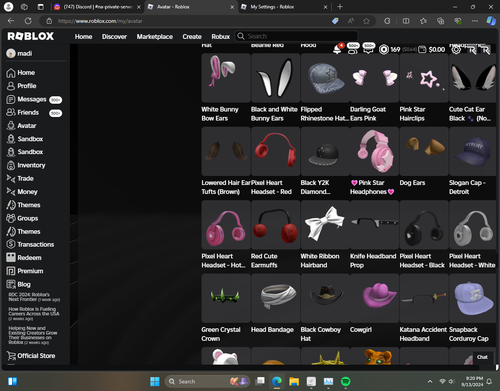The image size is (500, 391).
Task: Open the Money sidebar icon
Action: coord(11,192)
